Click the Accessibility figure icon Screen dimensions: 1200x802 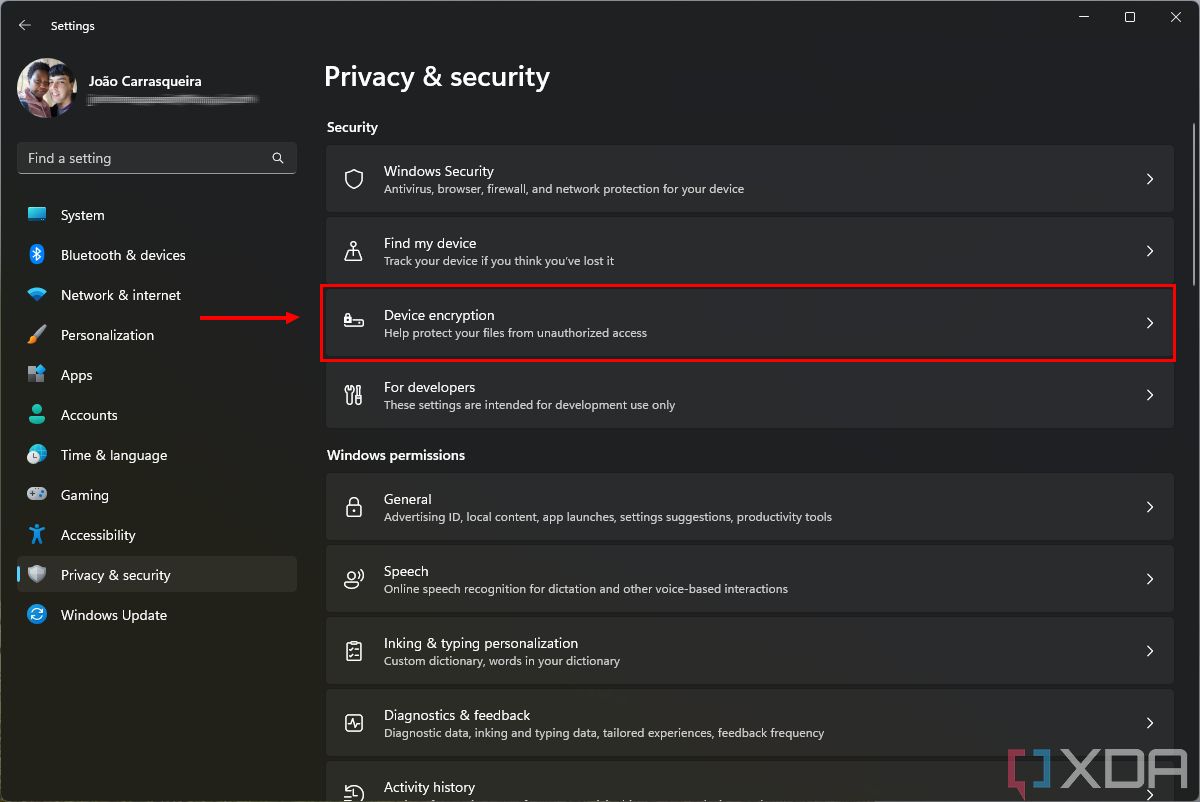tap(37, 535)
